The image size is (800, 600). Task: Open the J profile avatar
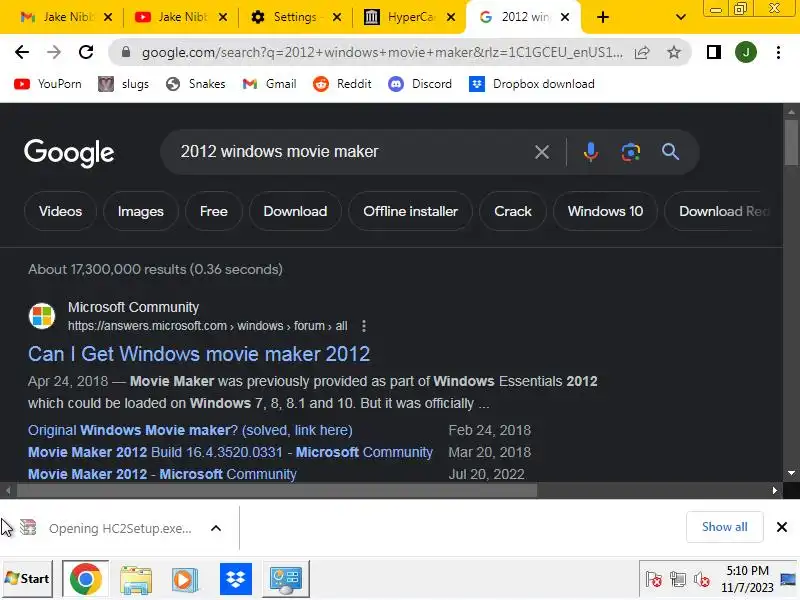pyautogui.click(x=746, y=52)
